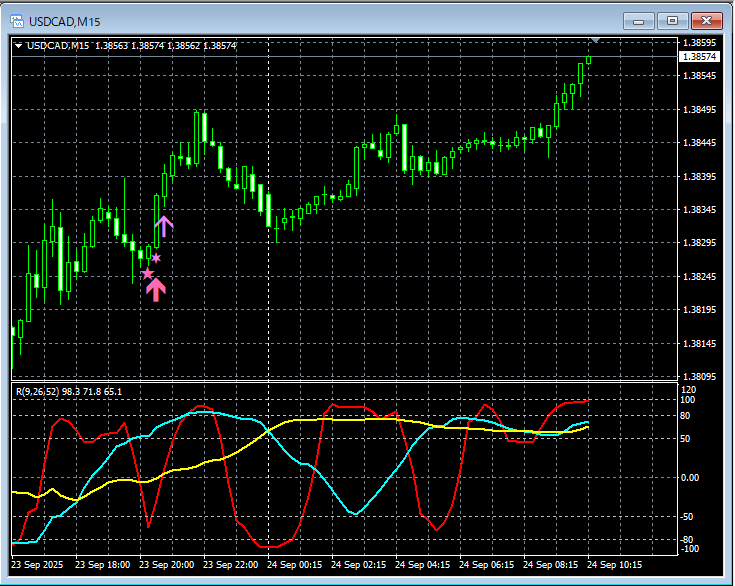
Task: Close the USDCAD chart window
Action: [x=706, y=21]
